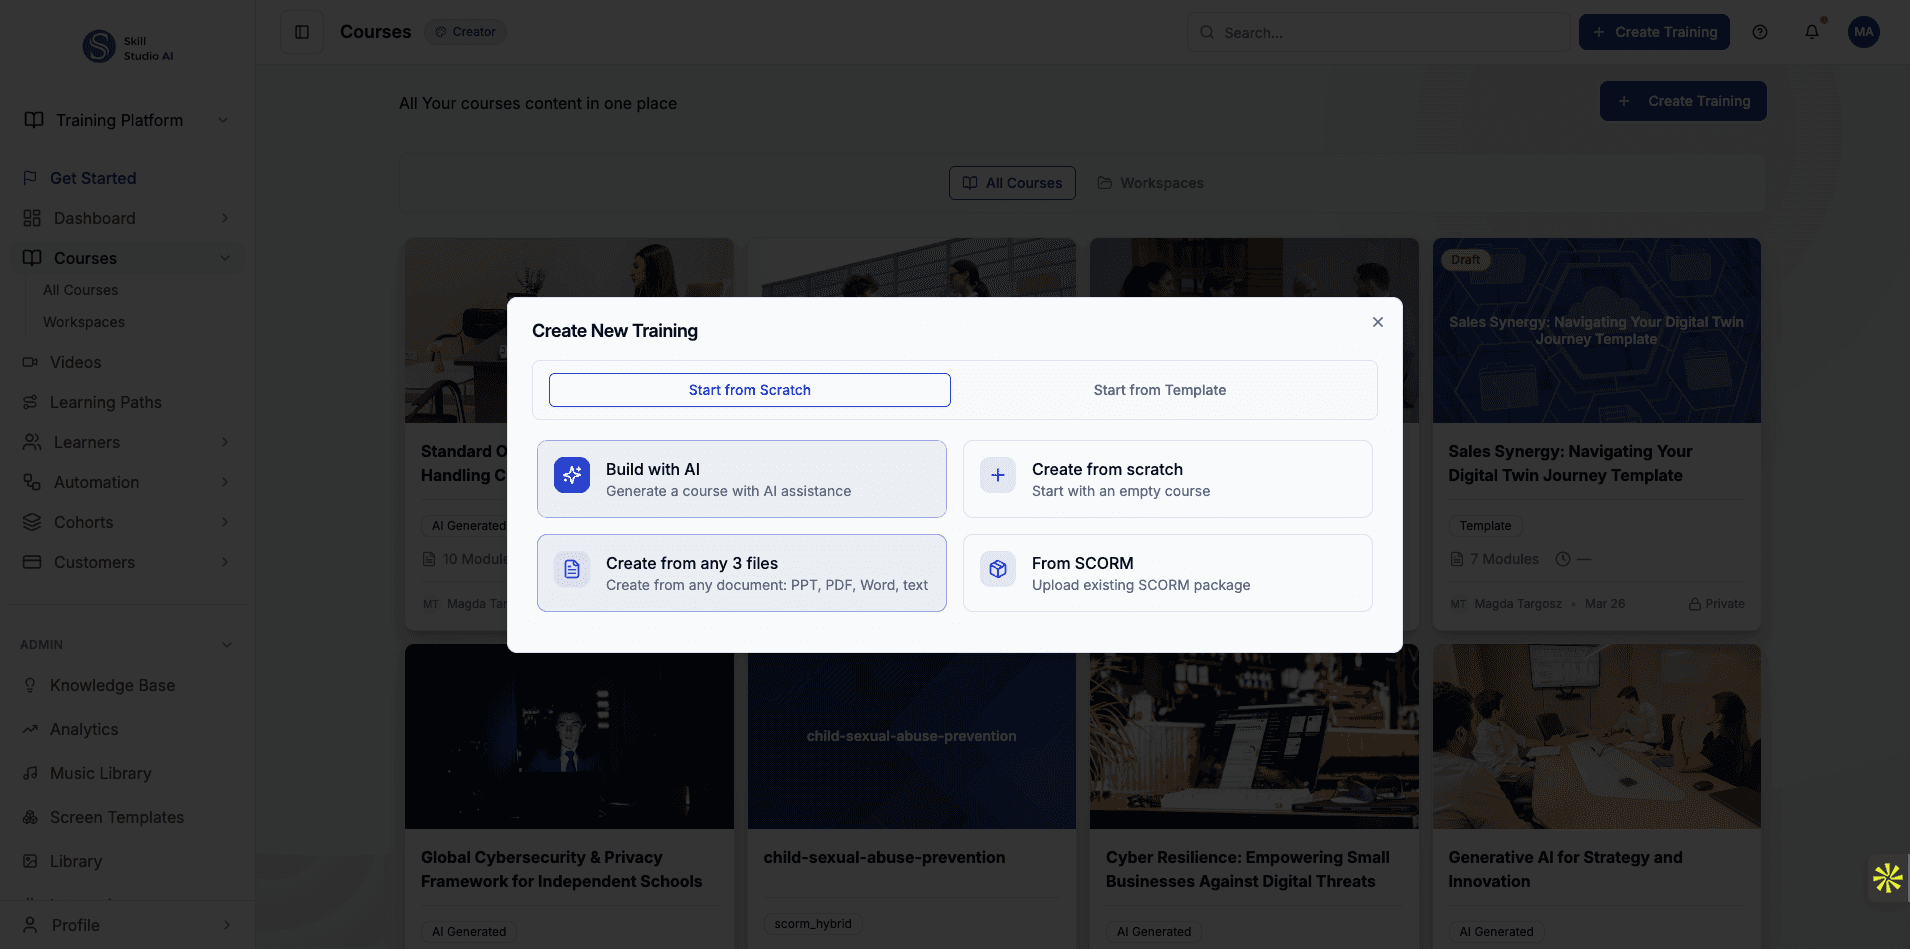The height and width of the screenshot is (949, 1910).
Task: Click the Search input field
Action: 1380,32
